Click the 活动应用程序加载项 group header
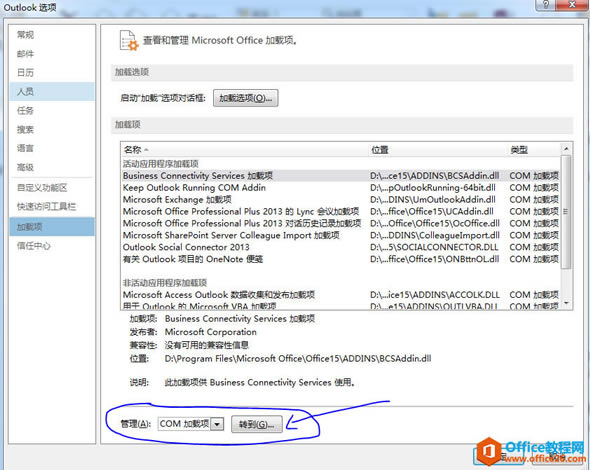The image size is (590, 470). click(161, 164)
